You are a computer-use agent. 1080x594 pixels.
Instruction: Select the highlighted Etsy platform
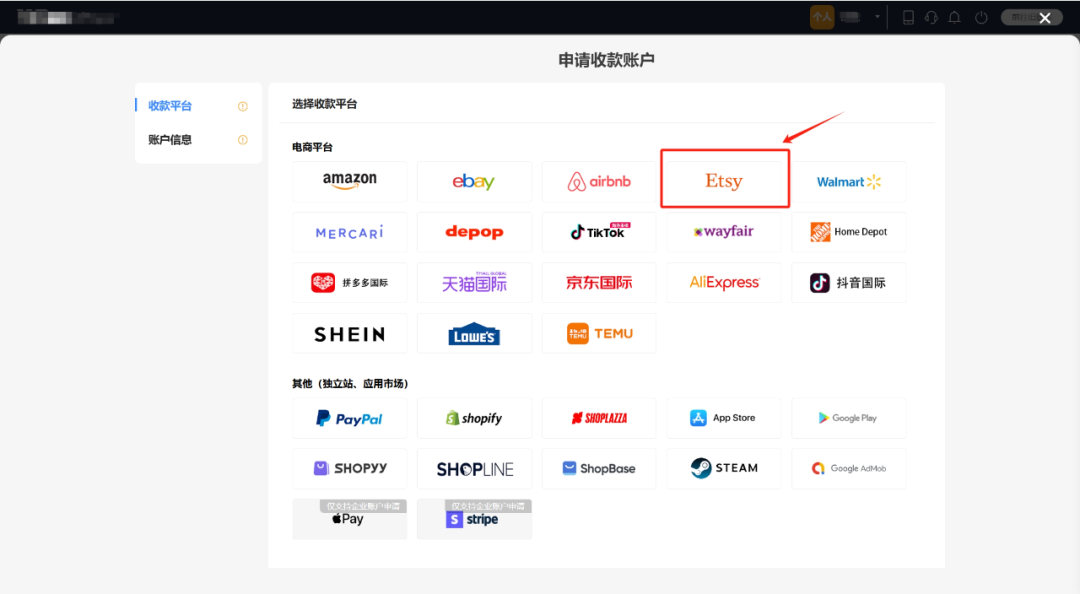(x=724, y=180)
